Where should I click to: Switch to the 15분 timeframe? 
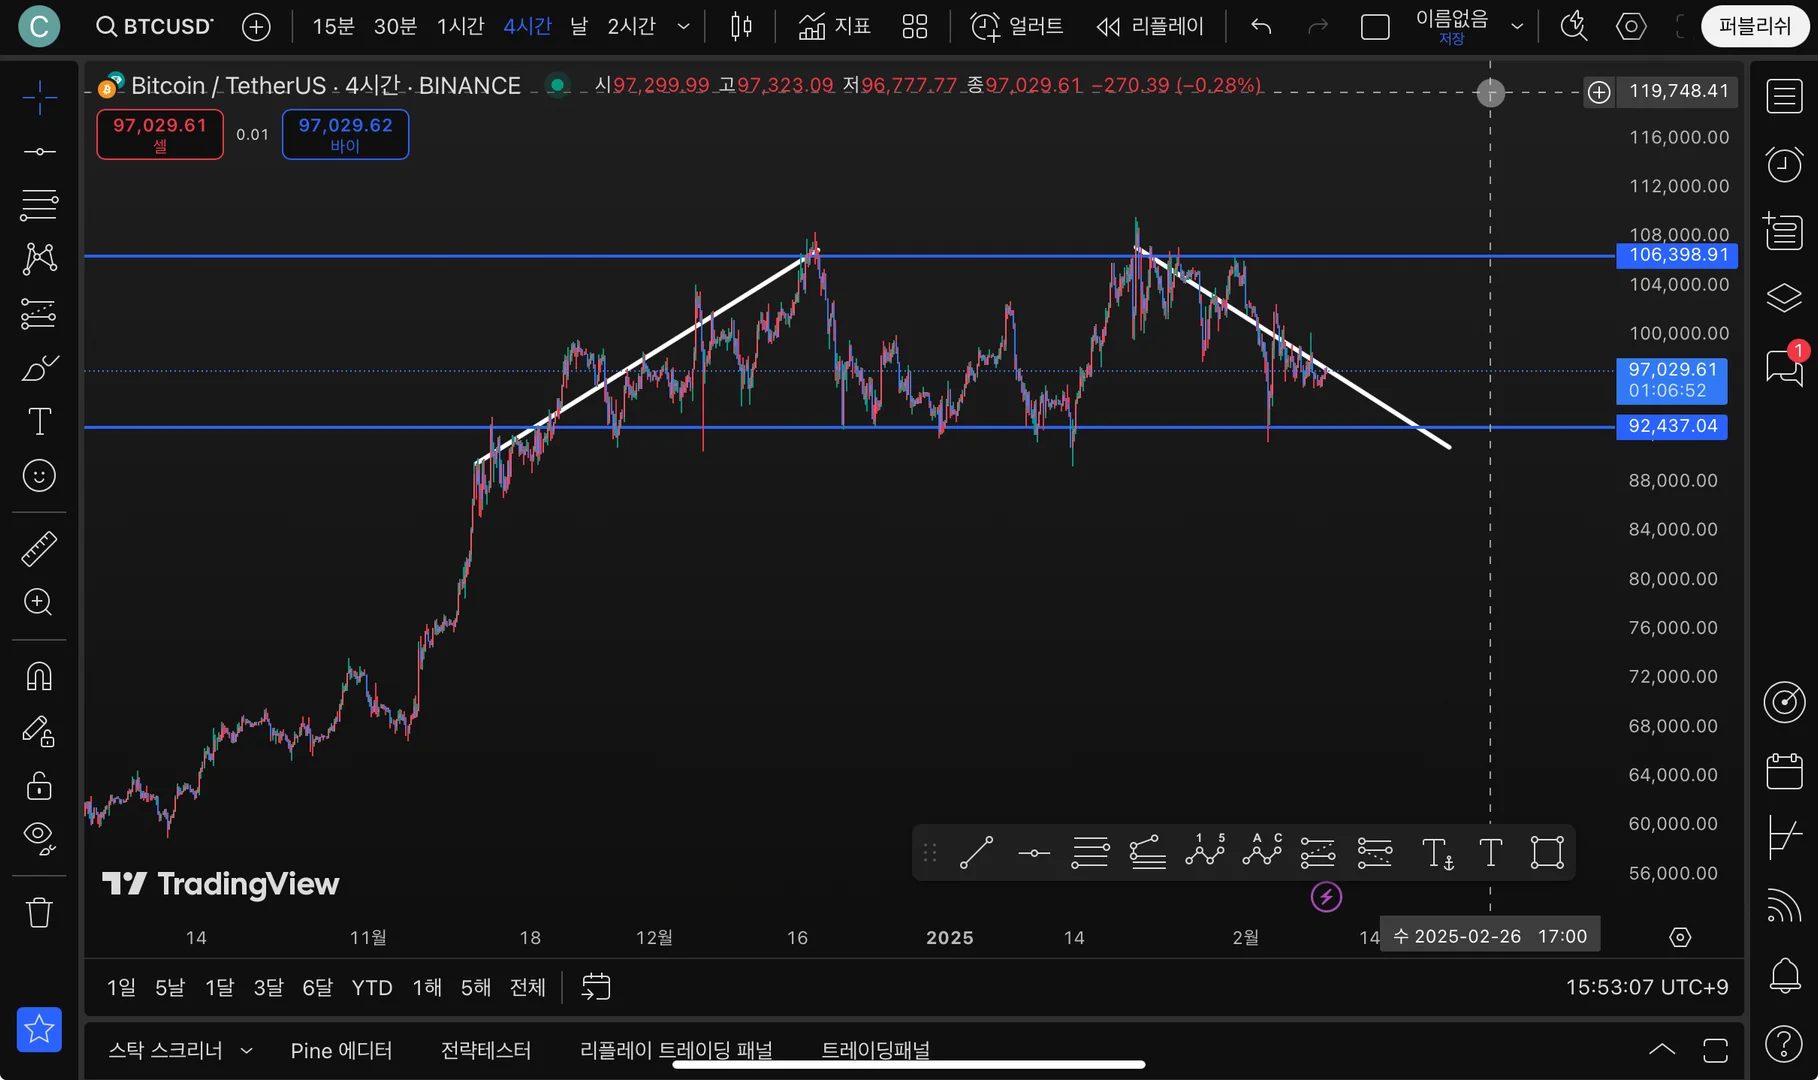tap(333, 27)
